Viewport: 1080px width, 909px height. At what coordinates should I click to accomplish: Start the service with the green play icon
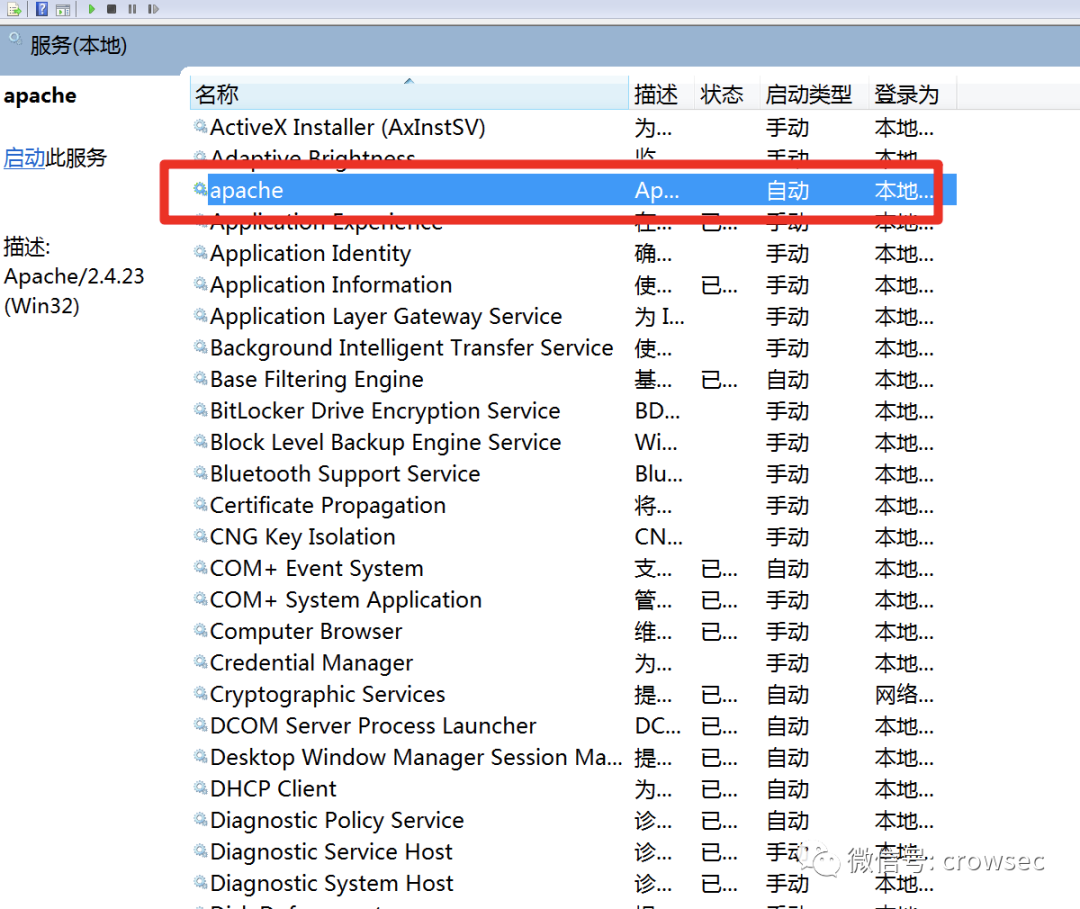[x=91, y=9]
